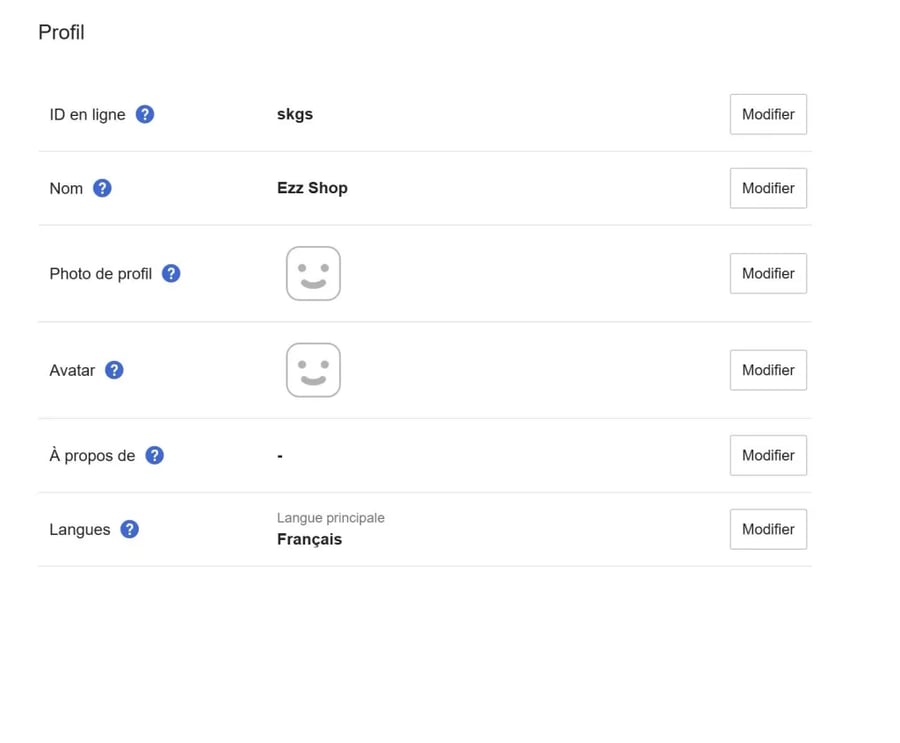
Task: Click the Français primary language value
Action: 309,539
